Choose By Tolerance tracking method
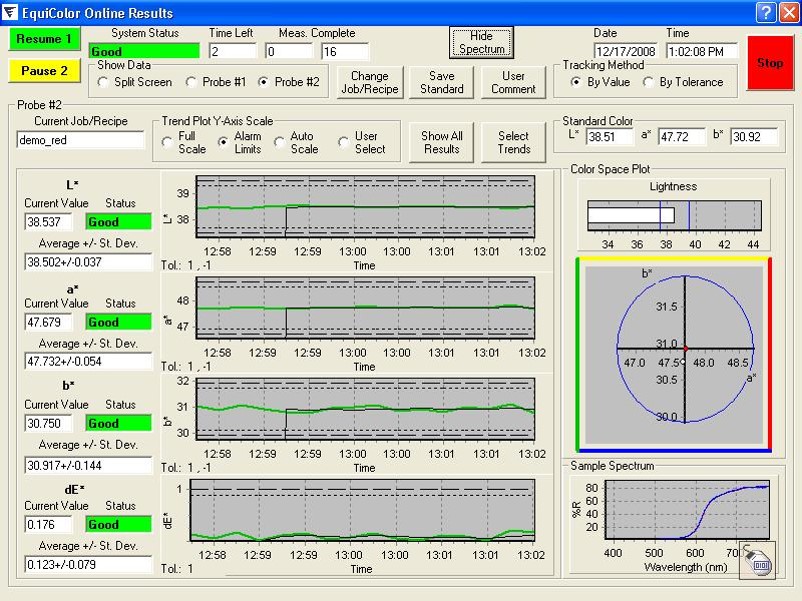802x601 pixels. point(648,82)
